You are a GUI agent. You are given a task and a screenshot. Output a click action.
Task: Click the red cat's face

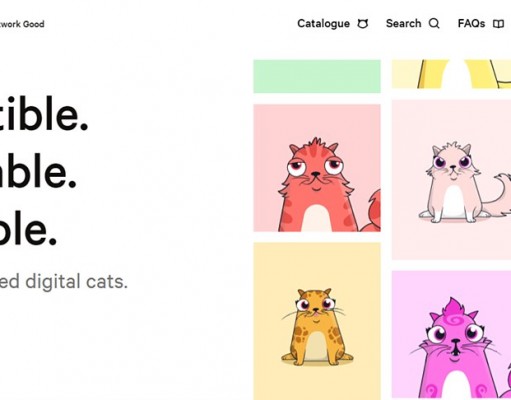point(316,167)
